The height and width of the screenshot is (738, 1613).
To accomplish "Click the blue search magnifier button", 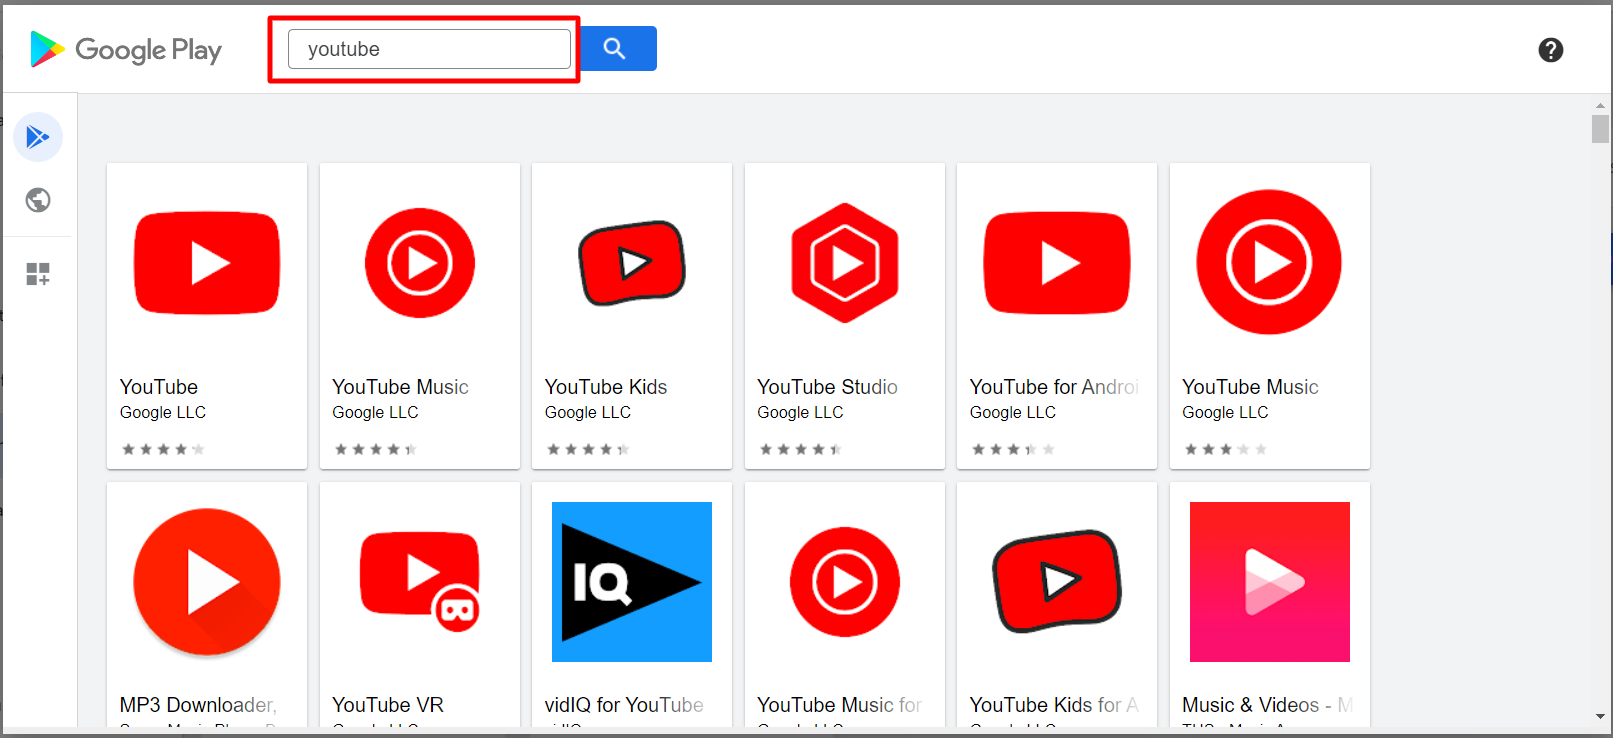I will [x=618, y=48].
